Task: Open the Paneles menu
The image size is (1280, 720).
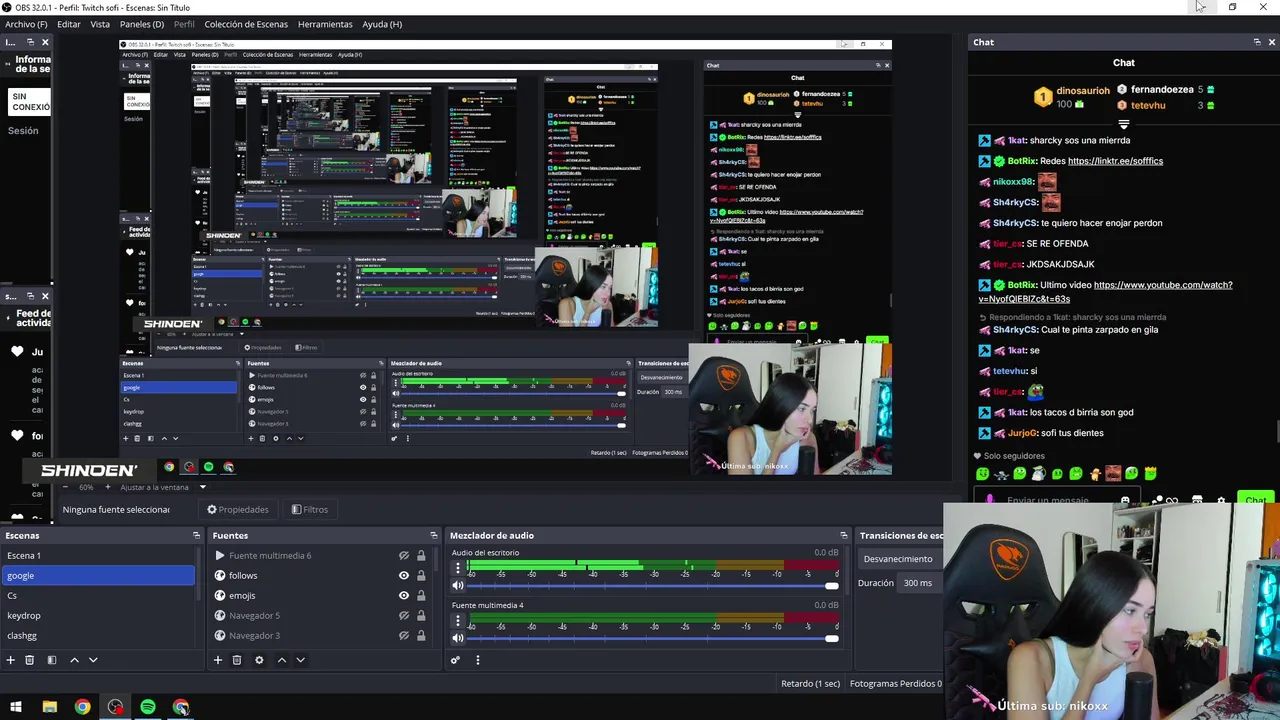Action: click(x=142, y=24)
